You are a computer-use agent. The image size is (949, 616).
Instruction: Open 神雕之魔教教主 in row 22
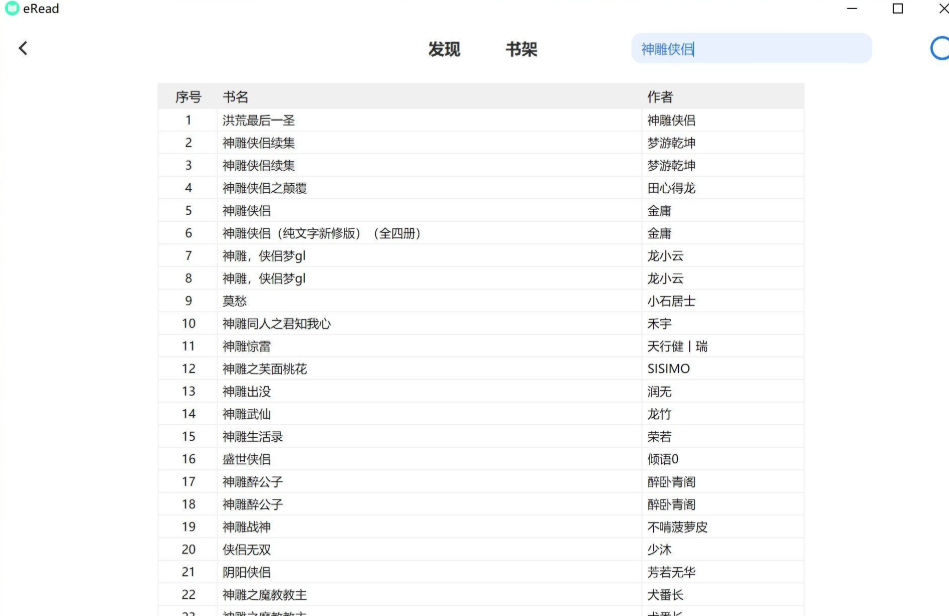click(x=265, y=595)
